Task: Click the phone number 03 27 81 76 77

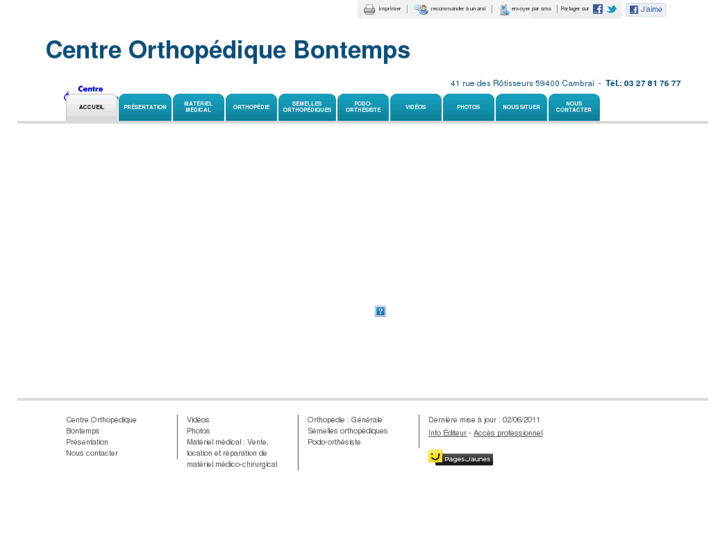Action: tap(652, 83)
